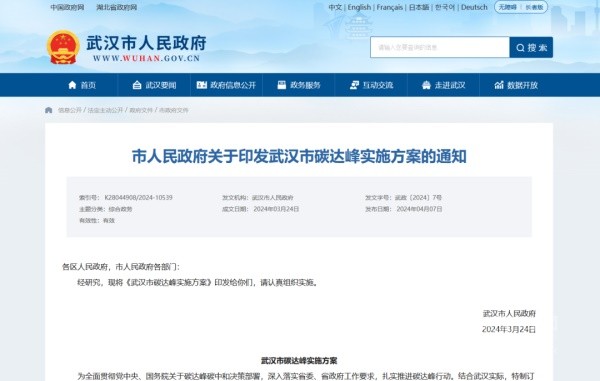Click the WWW.WUHAN.GOV.CN text
Screen dimensions: 600x381
[x=146, y=59]
